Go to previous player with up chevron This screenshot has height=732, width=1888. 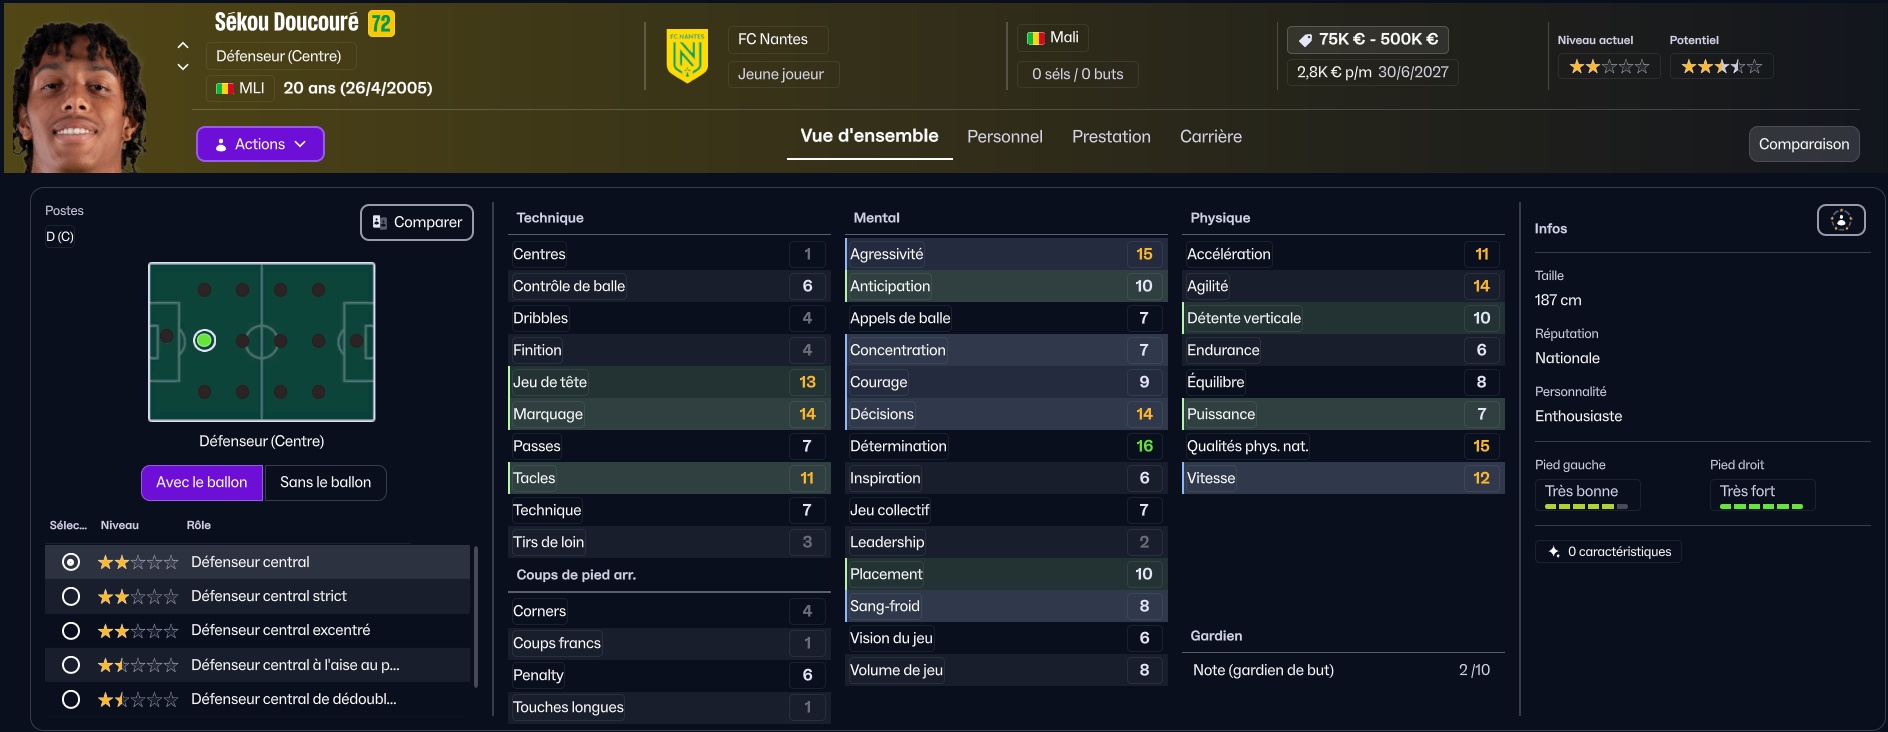(x=183, y=45)
